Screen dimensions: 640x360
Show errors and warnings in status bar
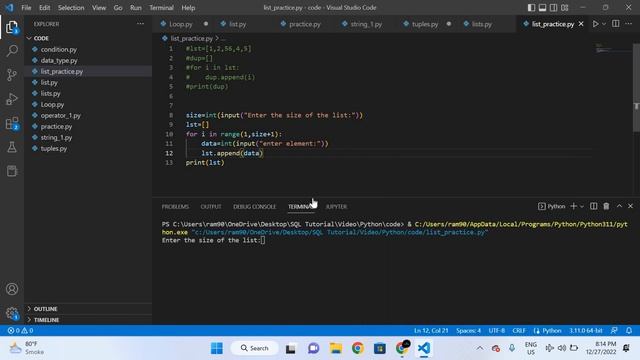pyautogui.click(x=20, y=330)
